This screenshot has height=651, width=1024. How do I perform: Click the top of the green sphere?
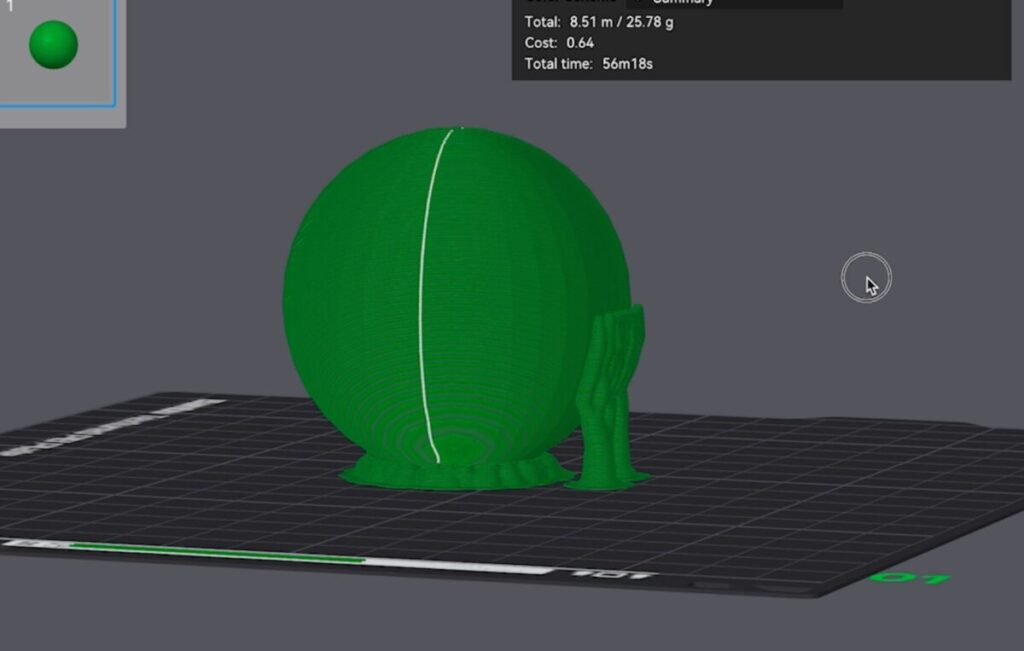point(455,138)
